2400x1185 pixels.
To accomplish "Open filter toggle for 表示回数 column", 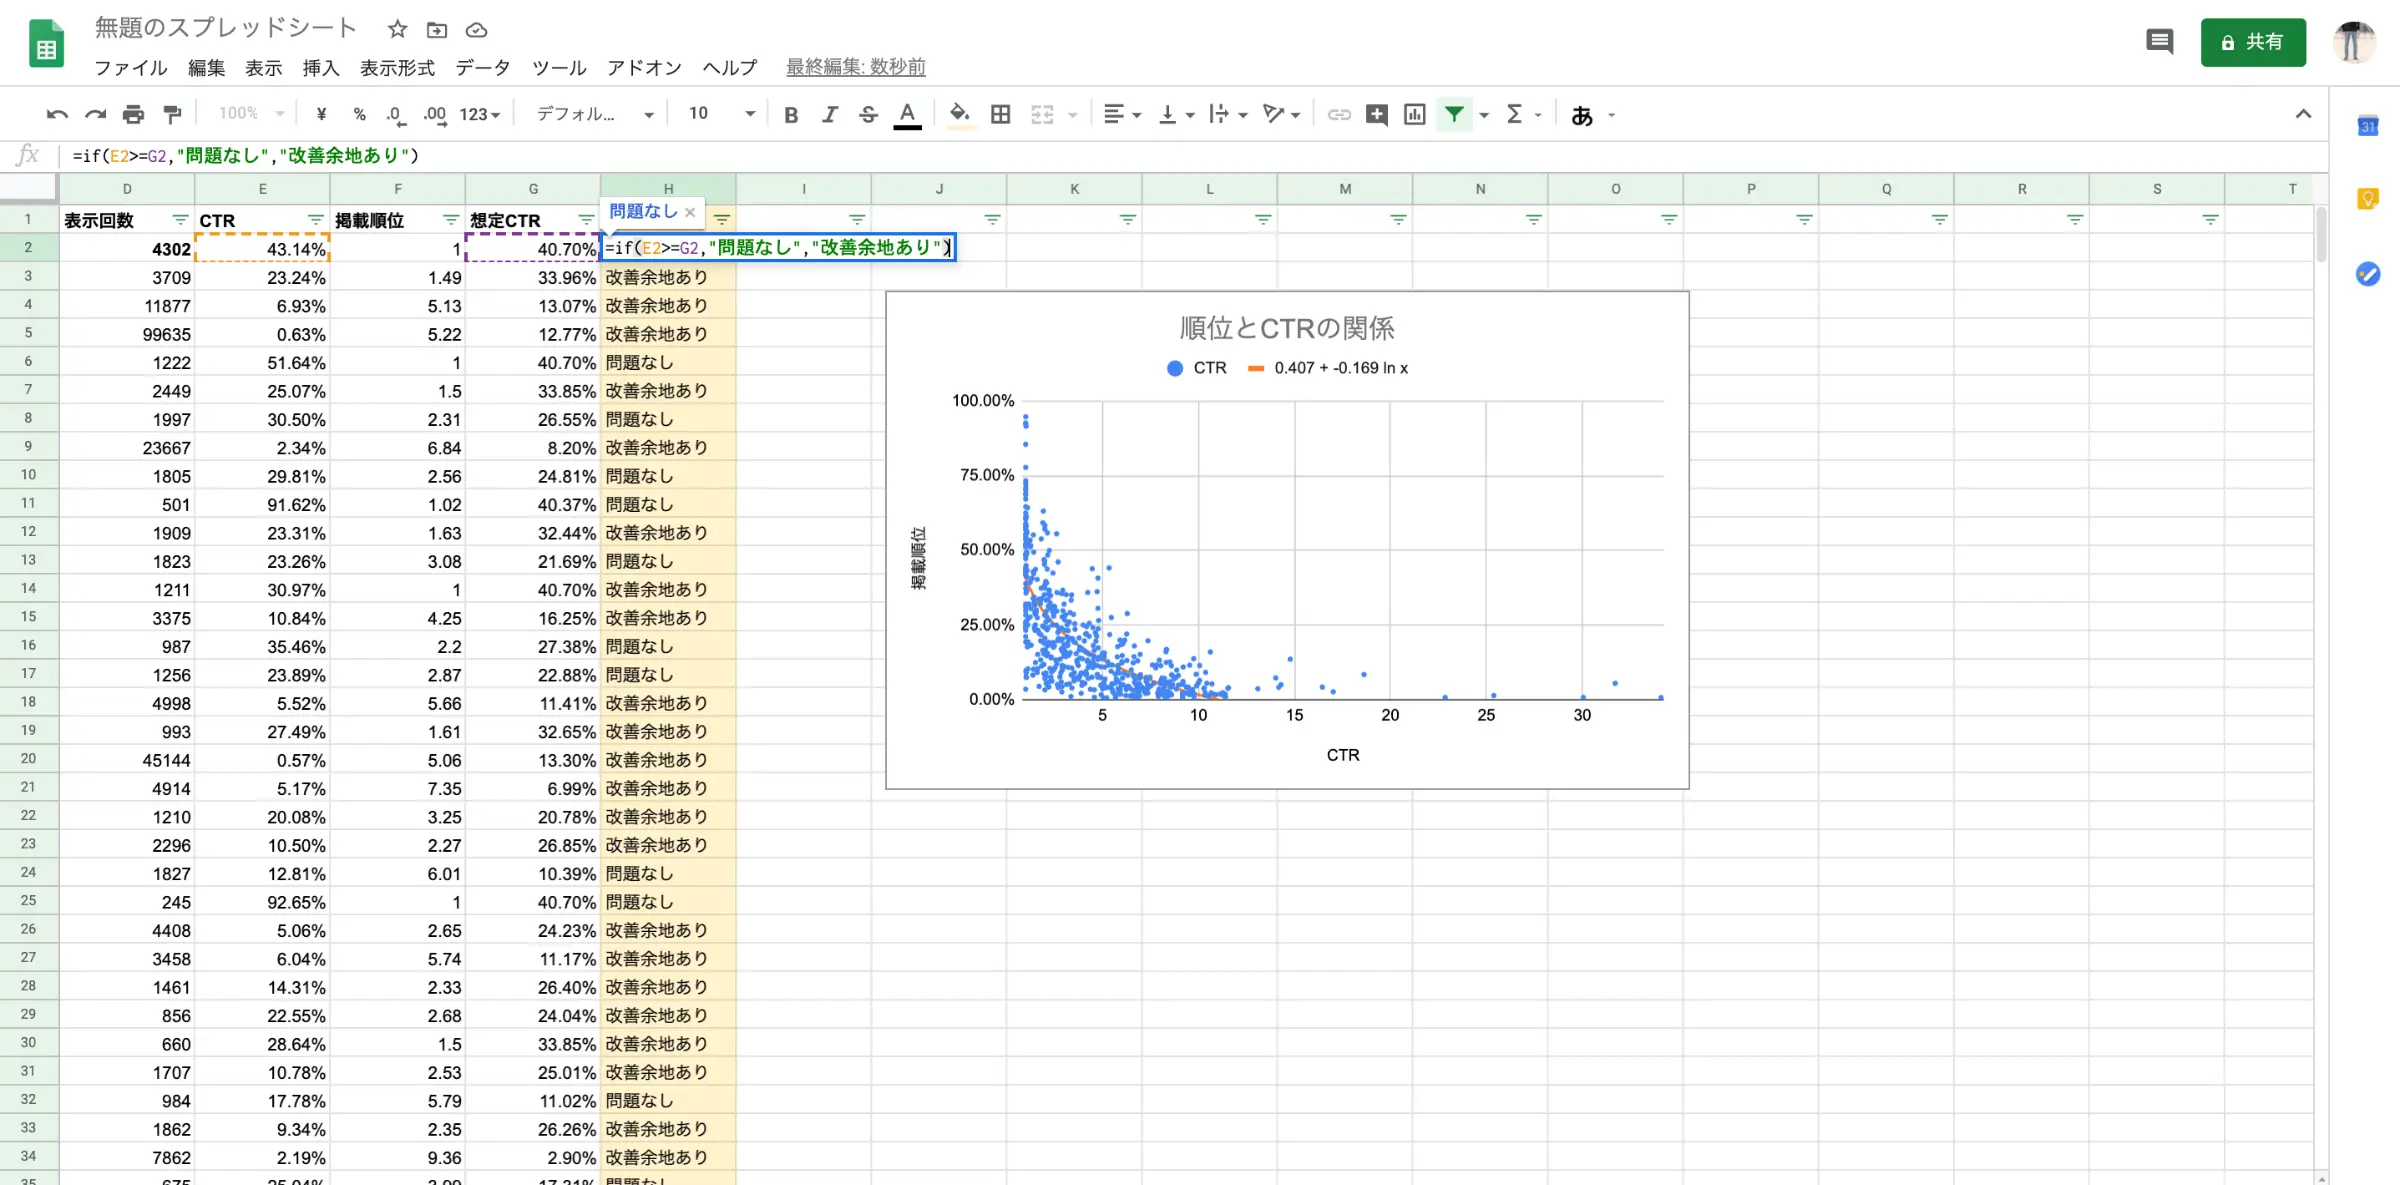I will (180, 220).
